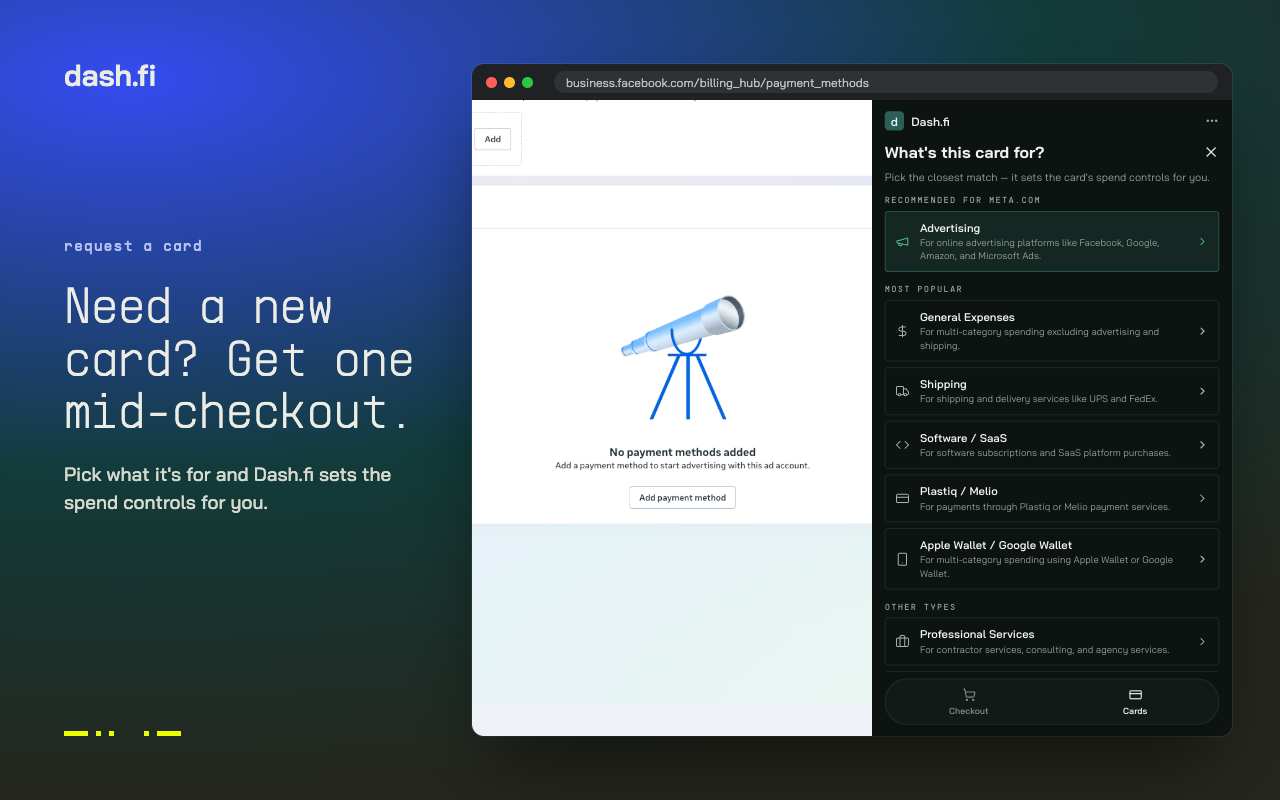The width and height of the screenshot is (1280, 800).
Task: Click the megaphone Advertising icon
Action: pyautogui.click(x=902, y=242)
